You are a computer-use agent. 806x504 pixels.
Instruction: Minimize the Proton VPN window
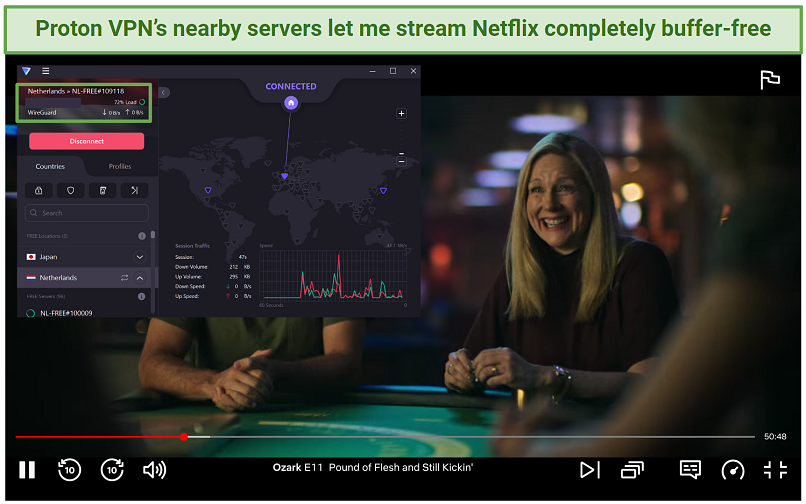click(373, 71)
